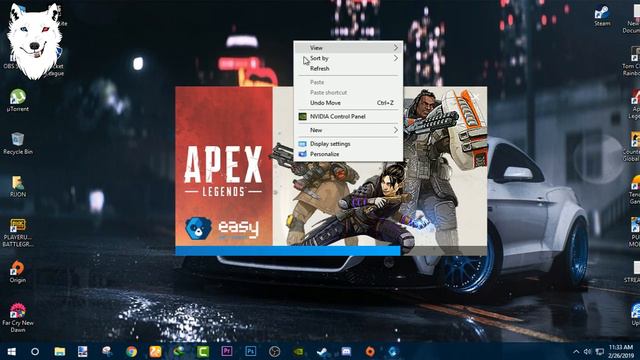Open the taskbar clock showing 11:33 AM

click(621, 351)
